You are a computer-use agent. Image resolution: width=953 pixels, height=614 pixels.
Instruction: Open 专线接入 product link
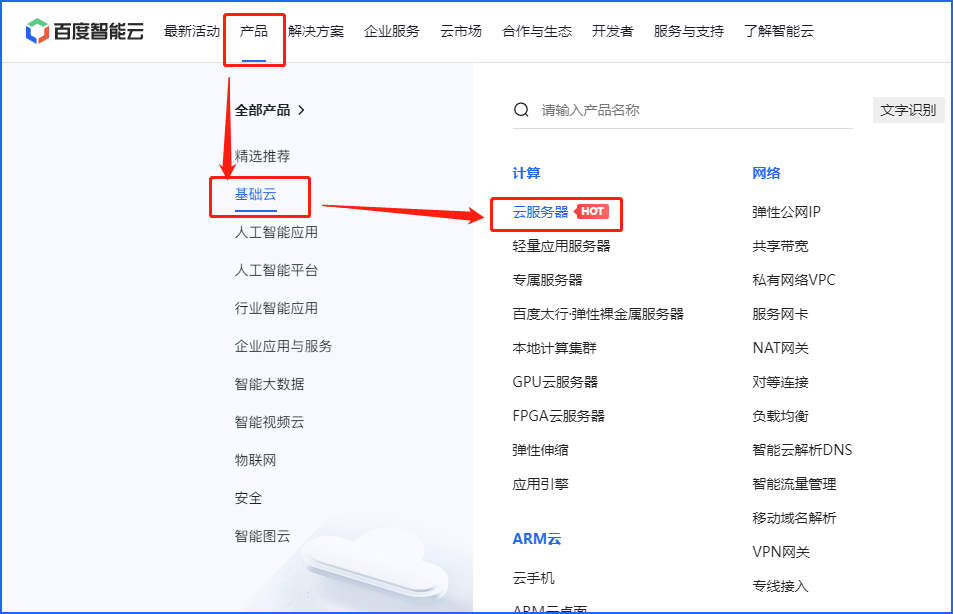coord(780,587)
